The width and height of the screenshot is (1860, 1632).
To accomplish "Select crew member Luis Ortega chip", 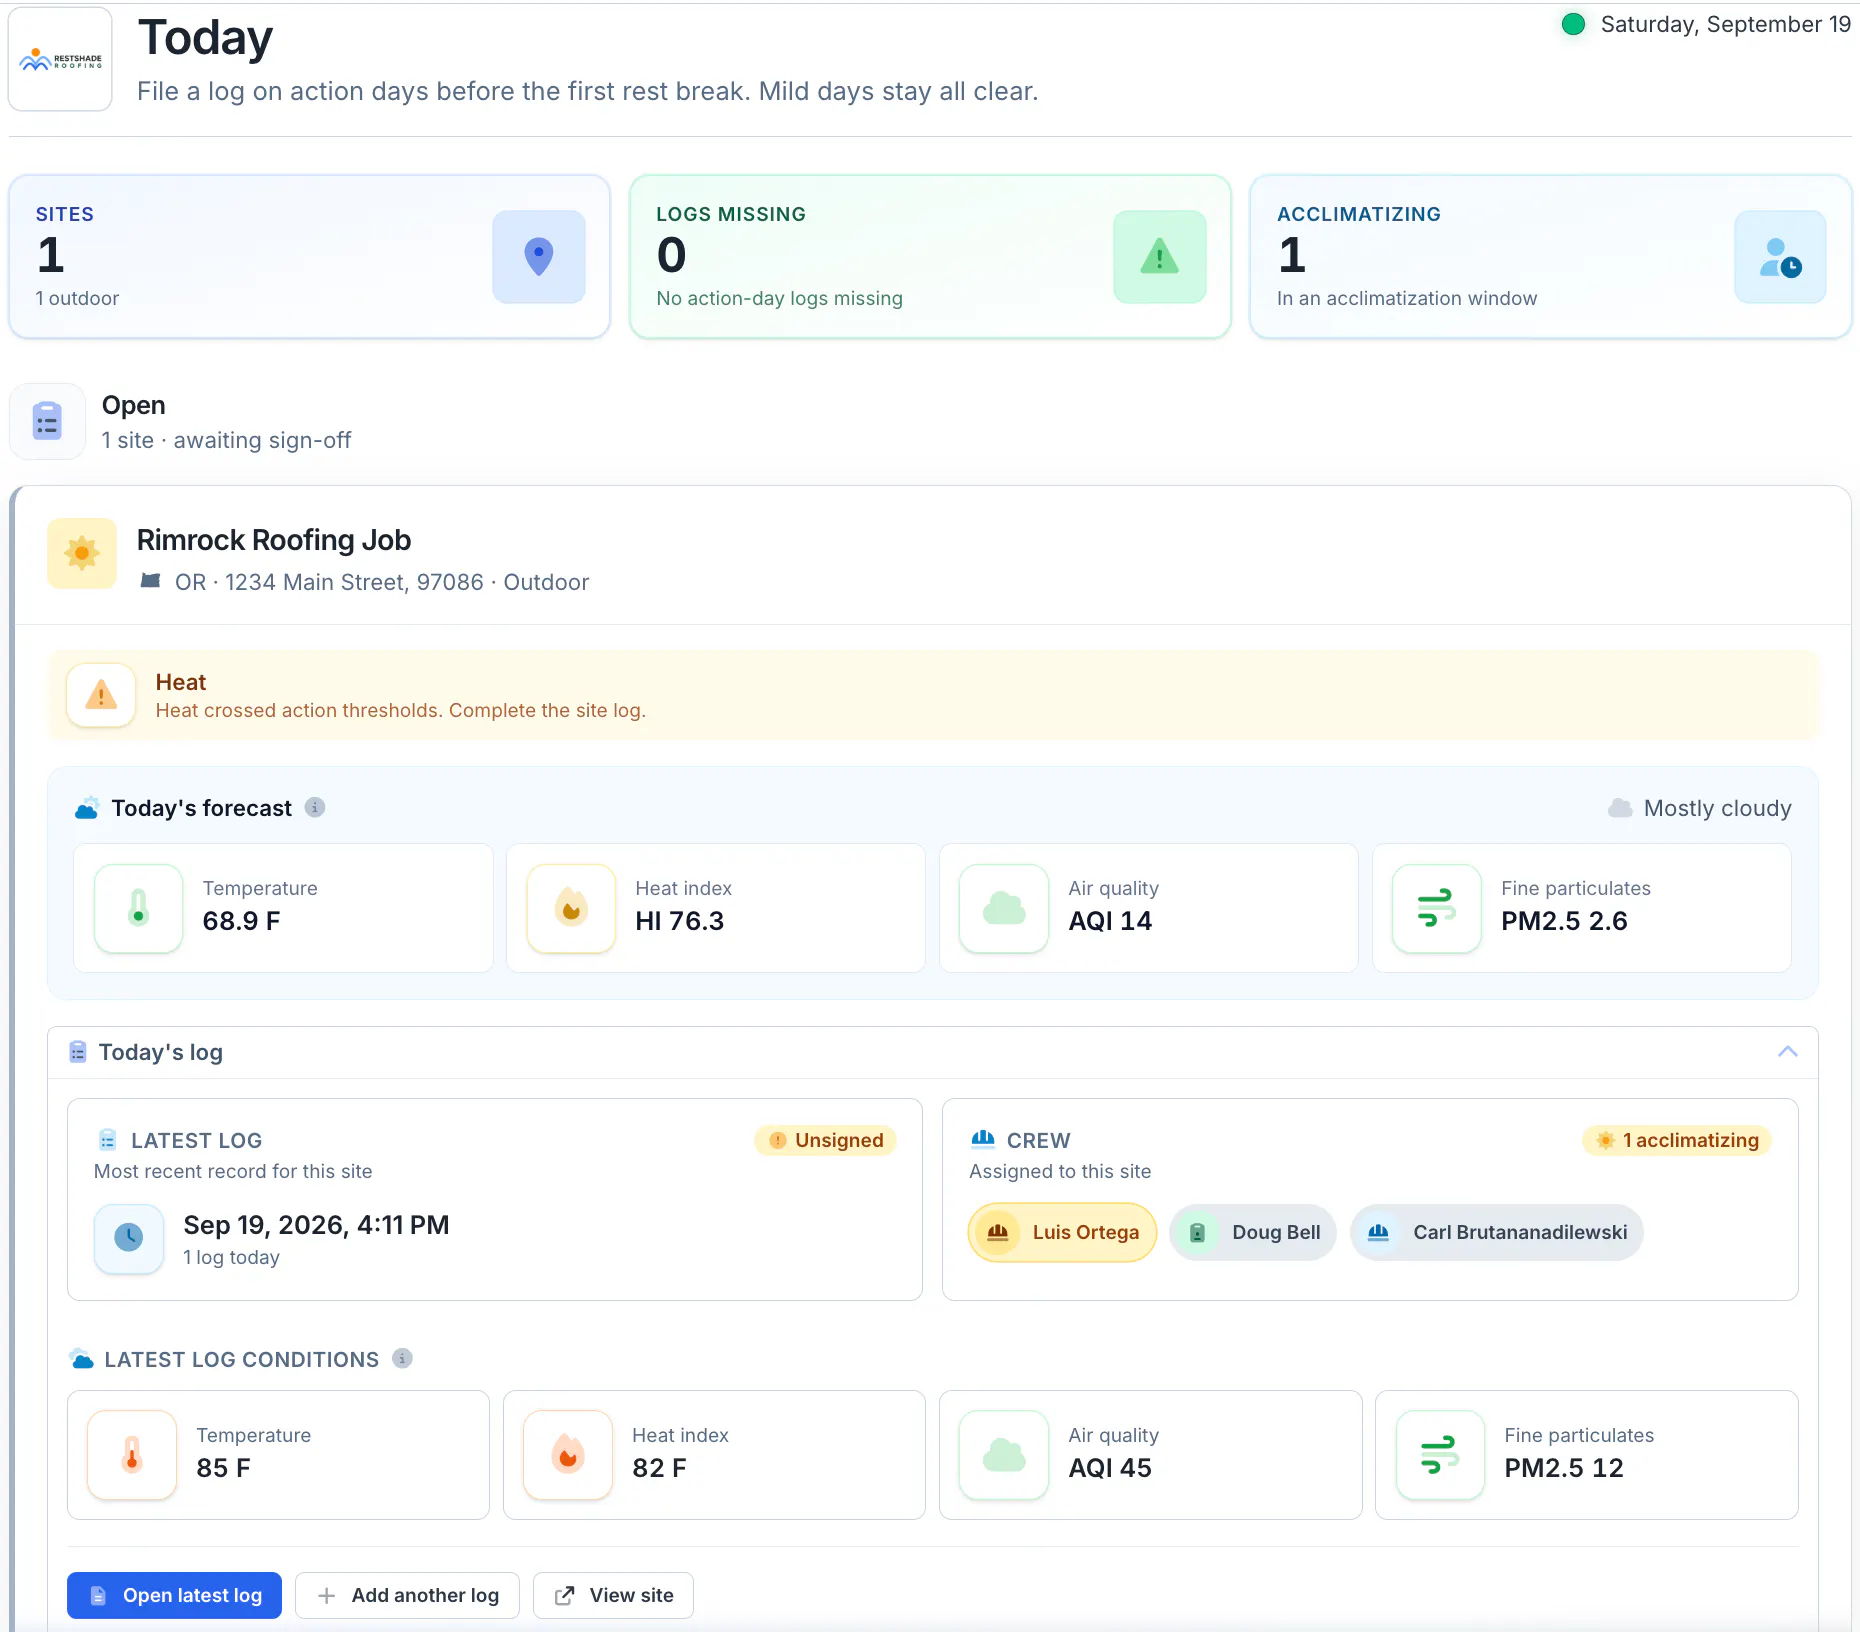I will [x=1062, y=1232].
